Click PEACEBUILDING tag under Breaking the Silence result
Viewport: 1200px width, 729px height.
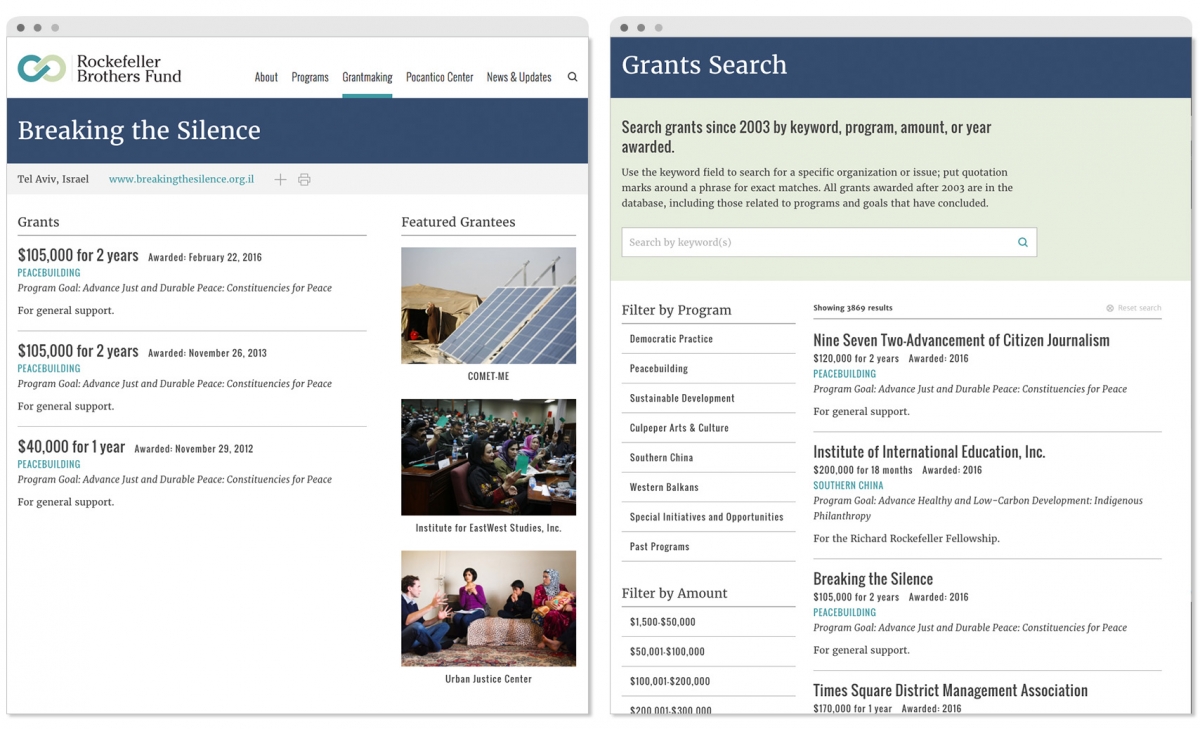[x=844, y=612]
